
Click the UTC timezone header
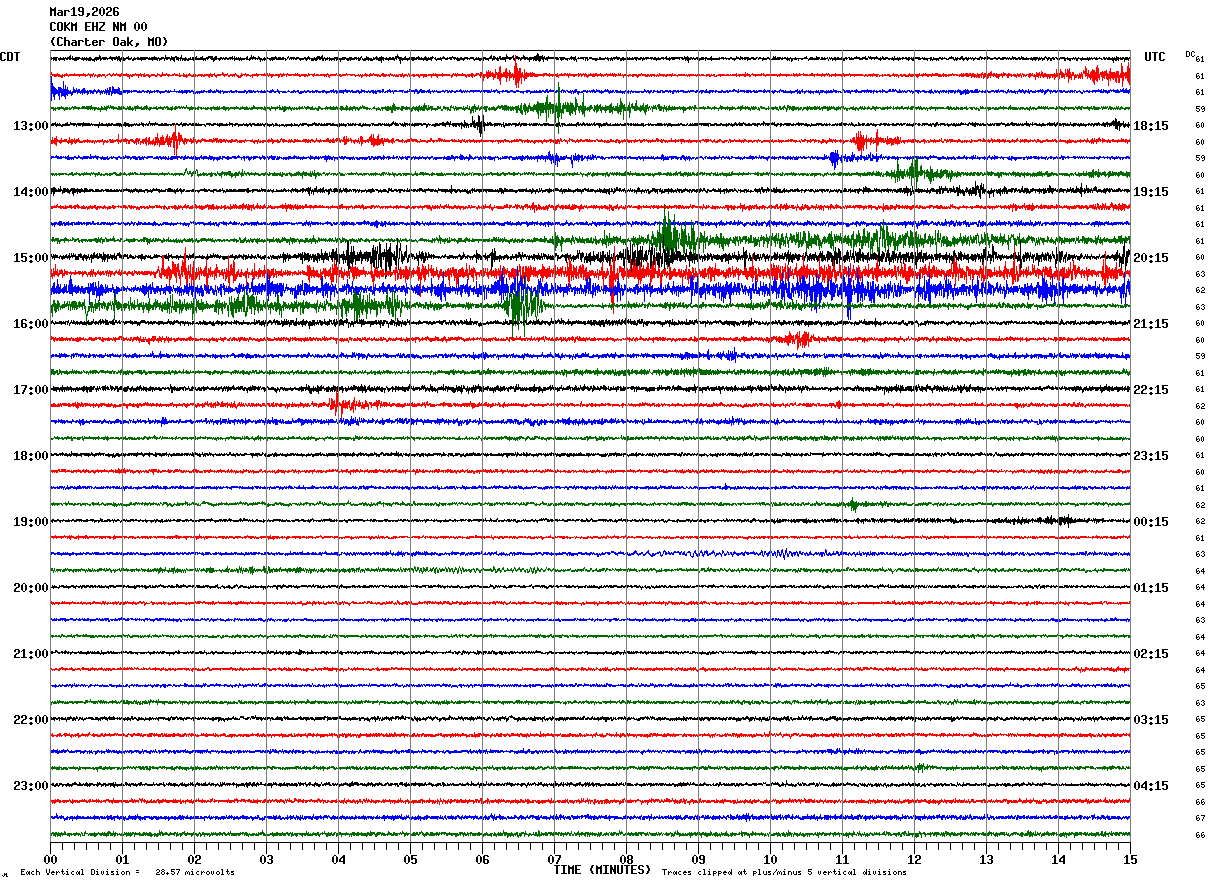click(1154, 57)
